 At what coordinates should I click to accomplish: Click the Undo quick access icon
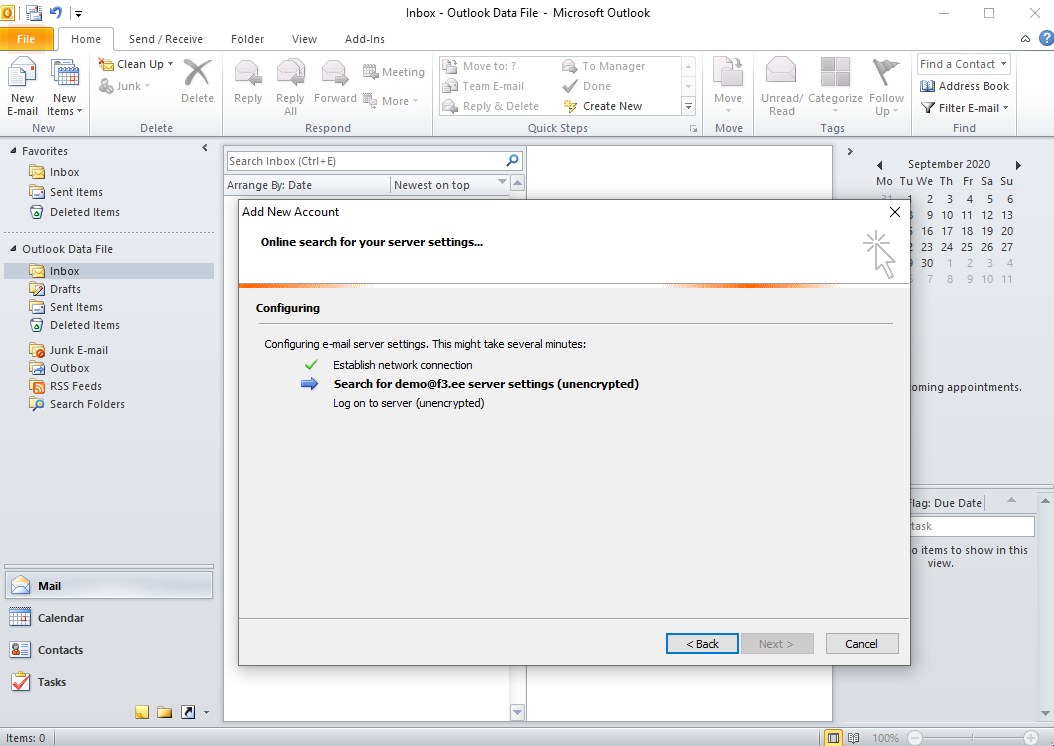(56, 12)
